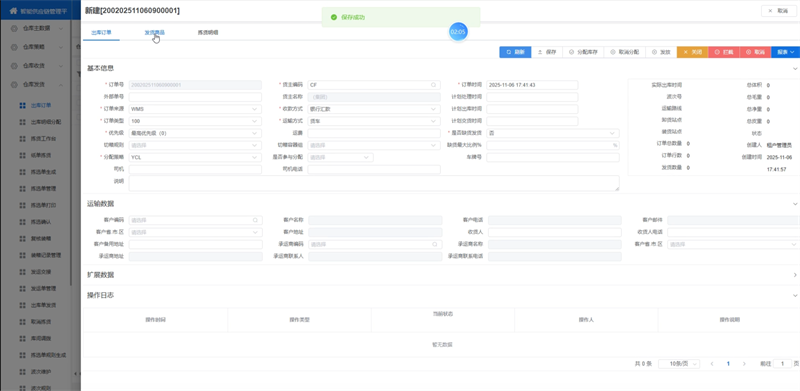Viewport: 800px width, 391px height.
Task: Click the 车牌号 input field
Action: click(x=553, y=157)
